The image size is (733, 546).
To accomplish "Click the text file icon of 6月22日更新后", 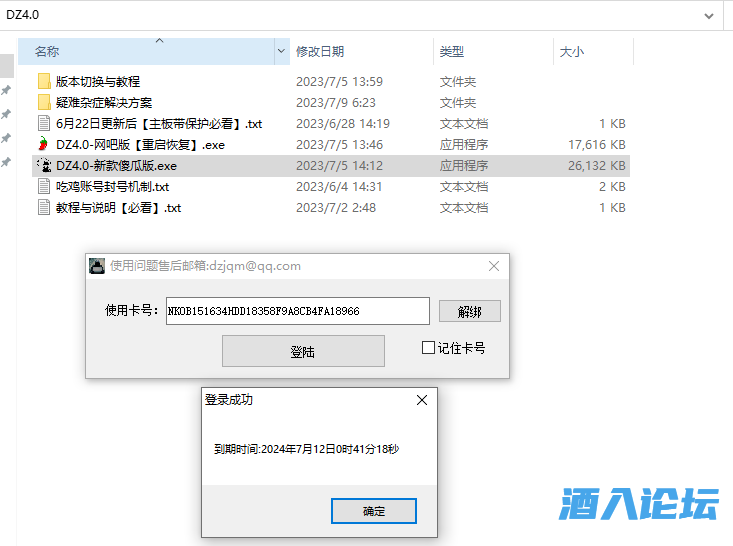I will pos(44,123).
